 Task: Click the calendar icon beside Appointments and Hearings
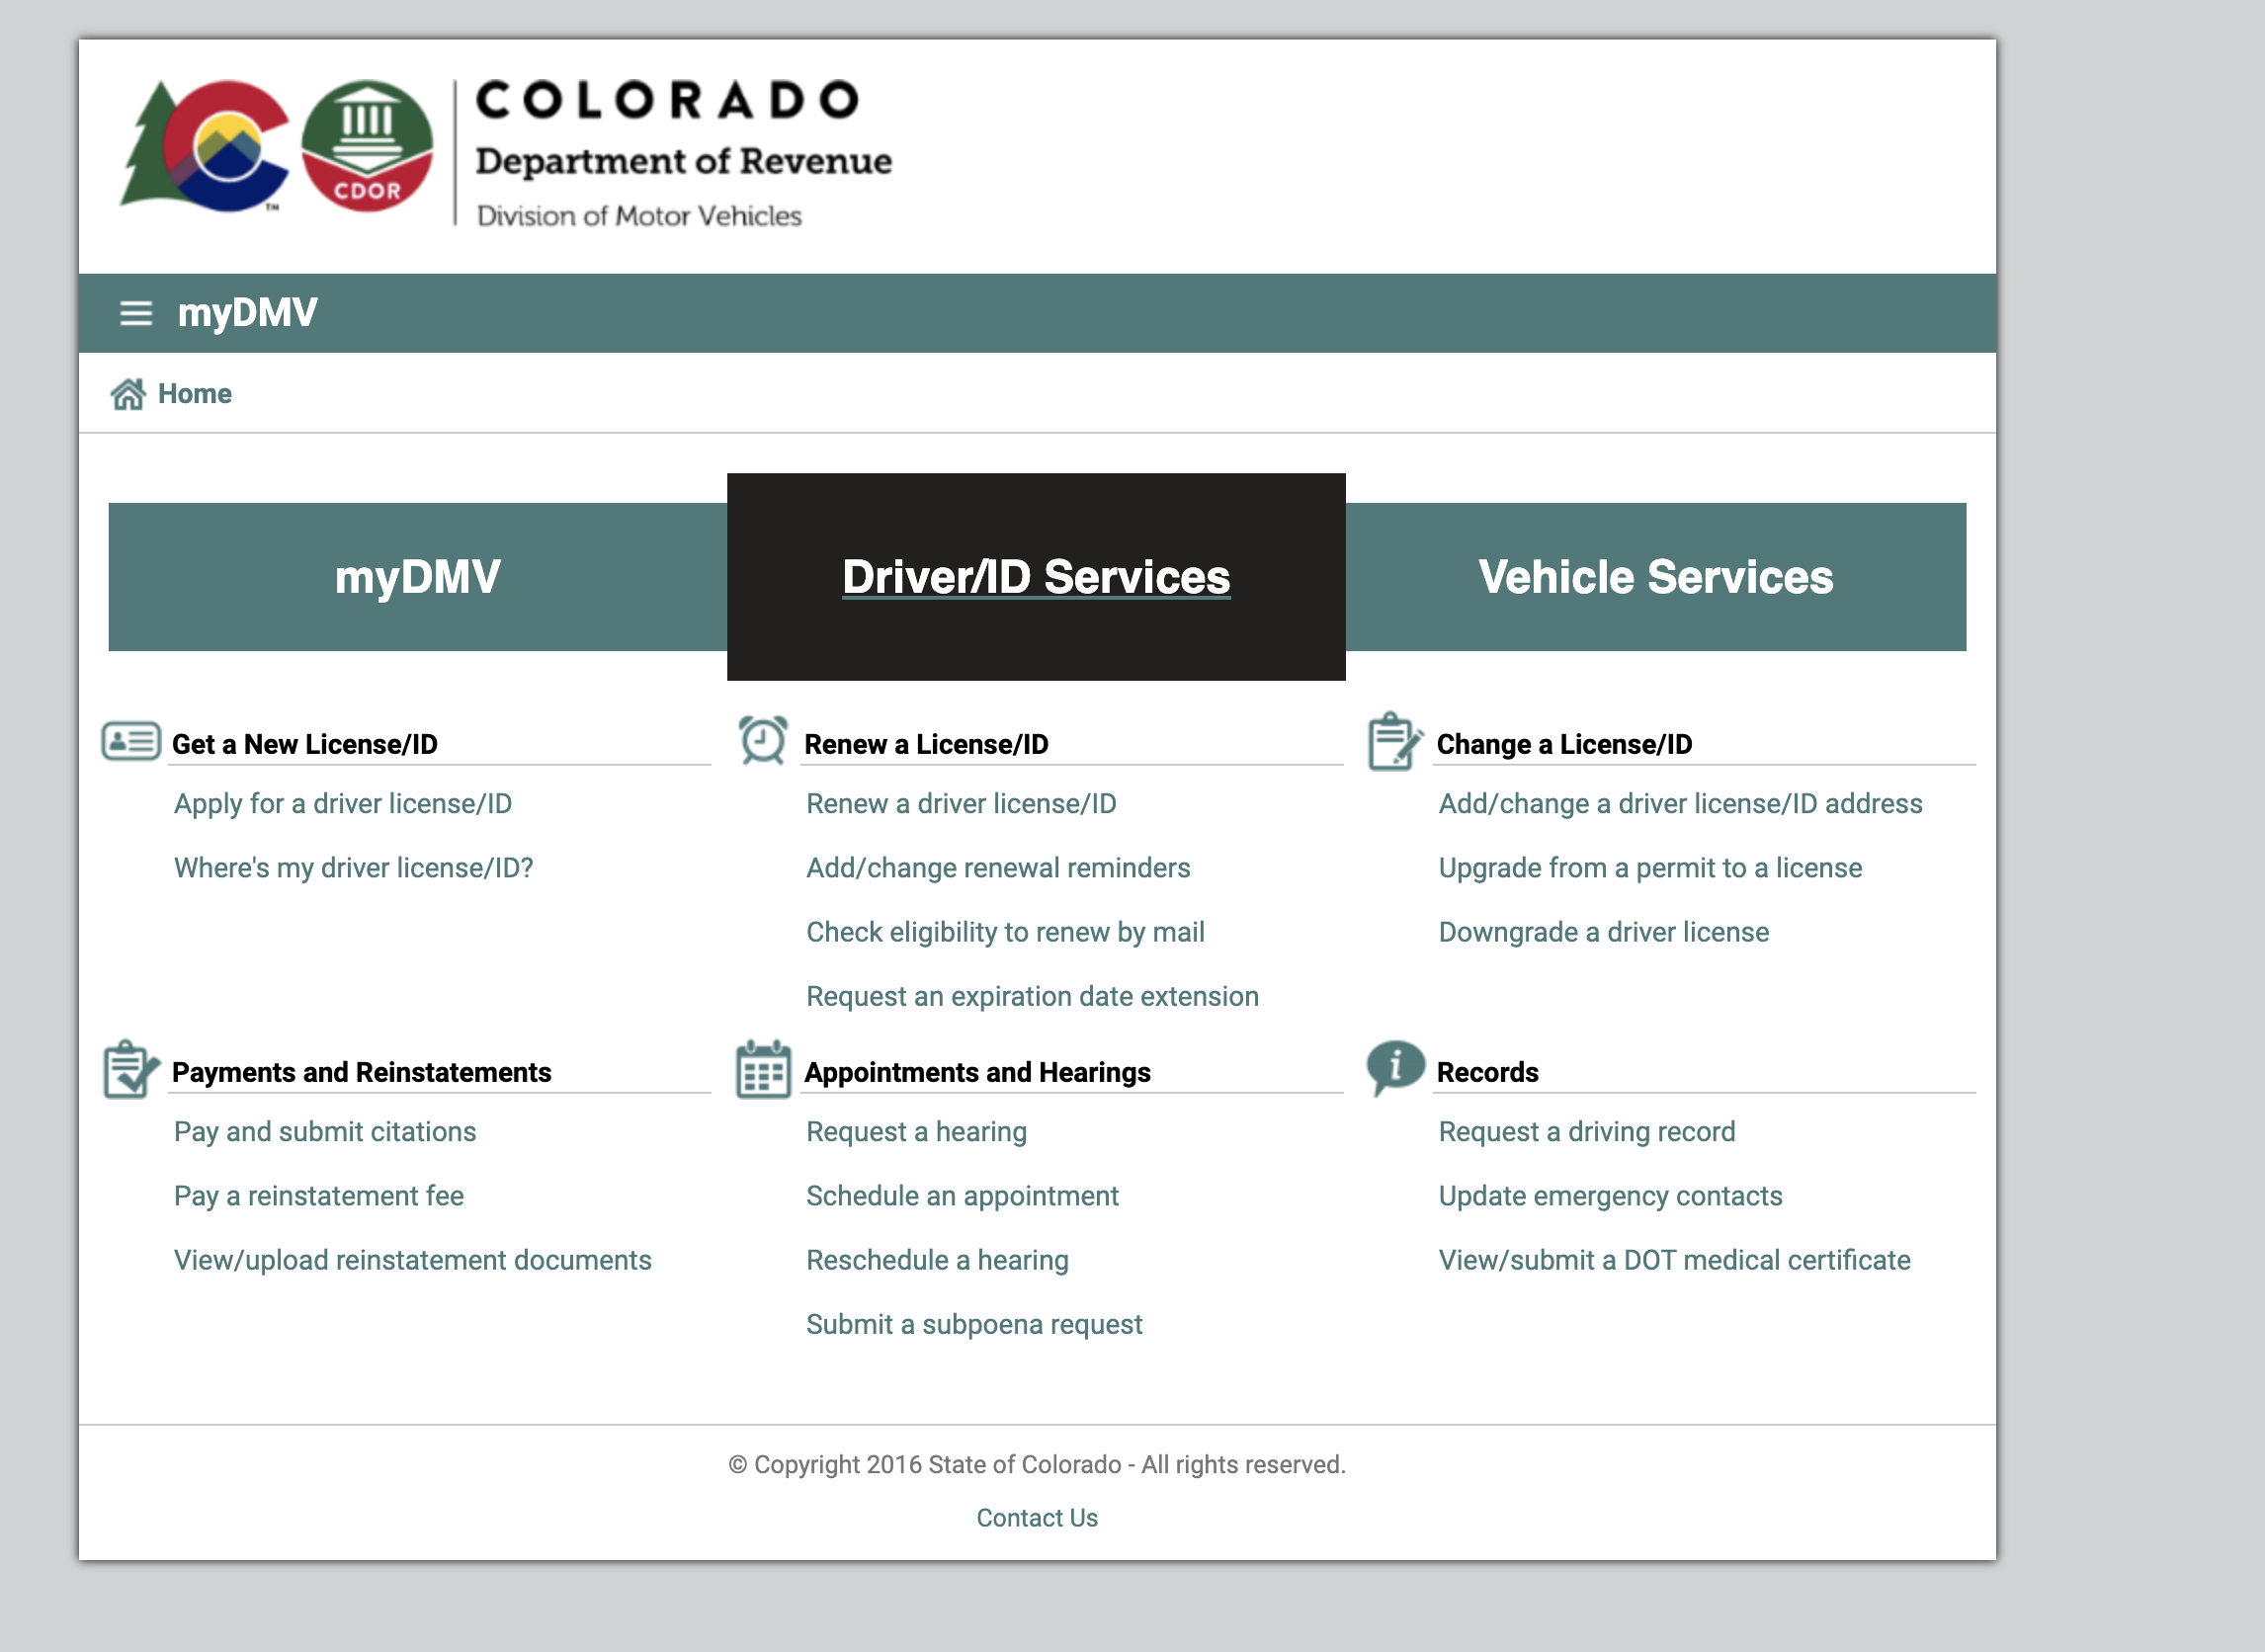click(763, 1069)
